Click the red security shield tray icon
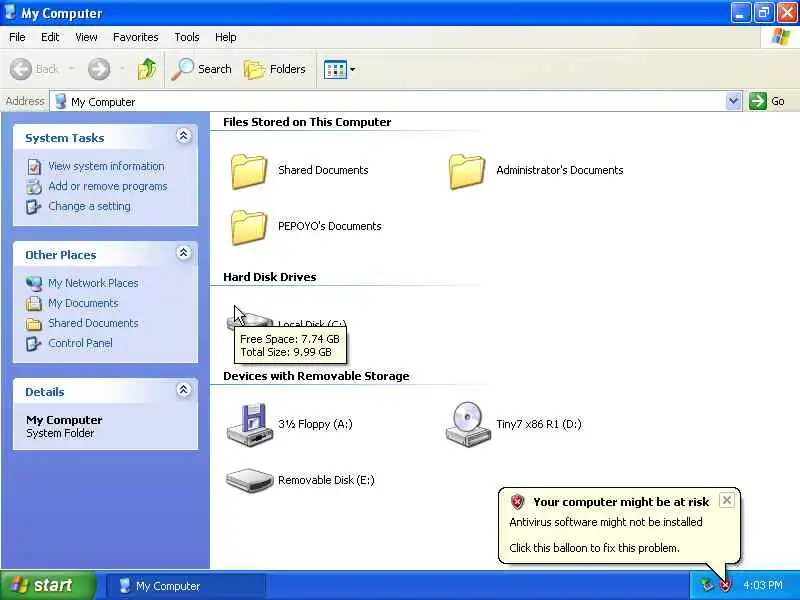 pos(725,585)
